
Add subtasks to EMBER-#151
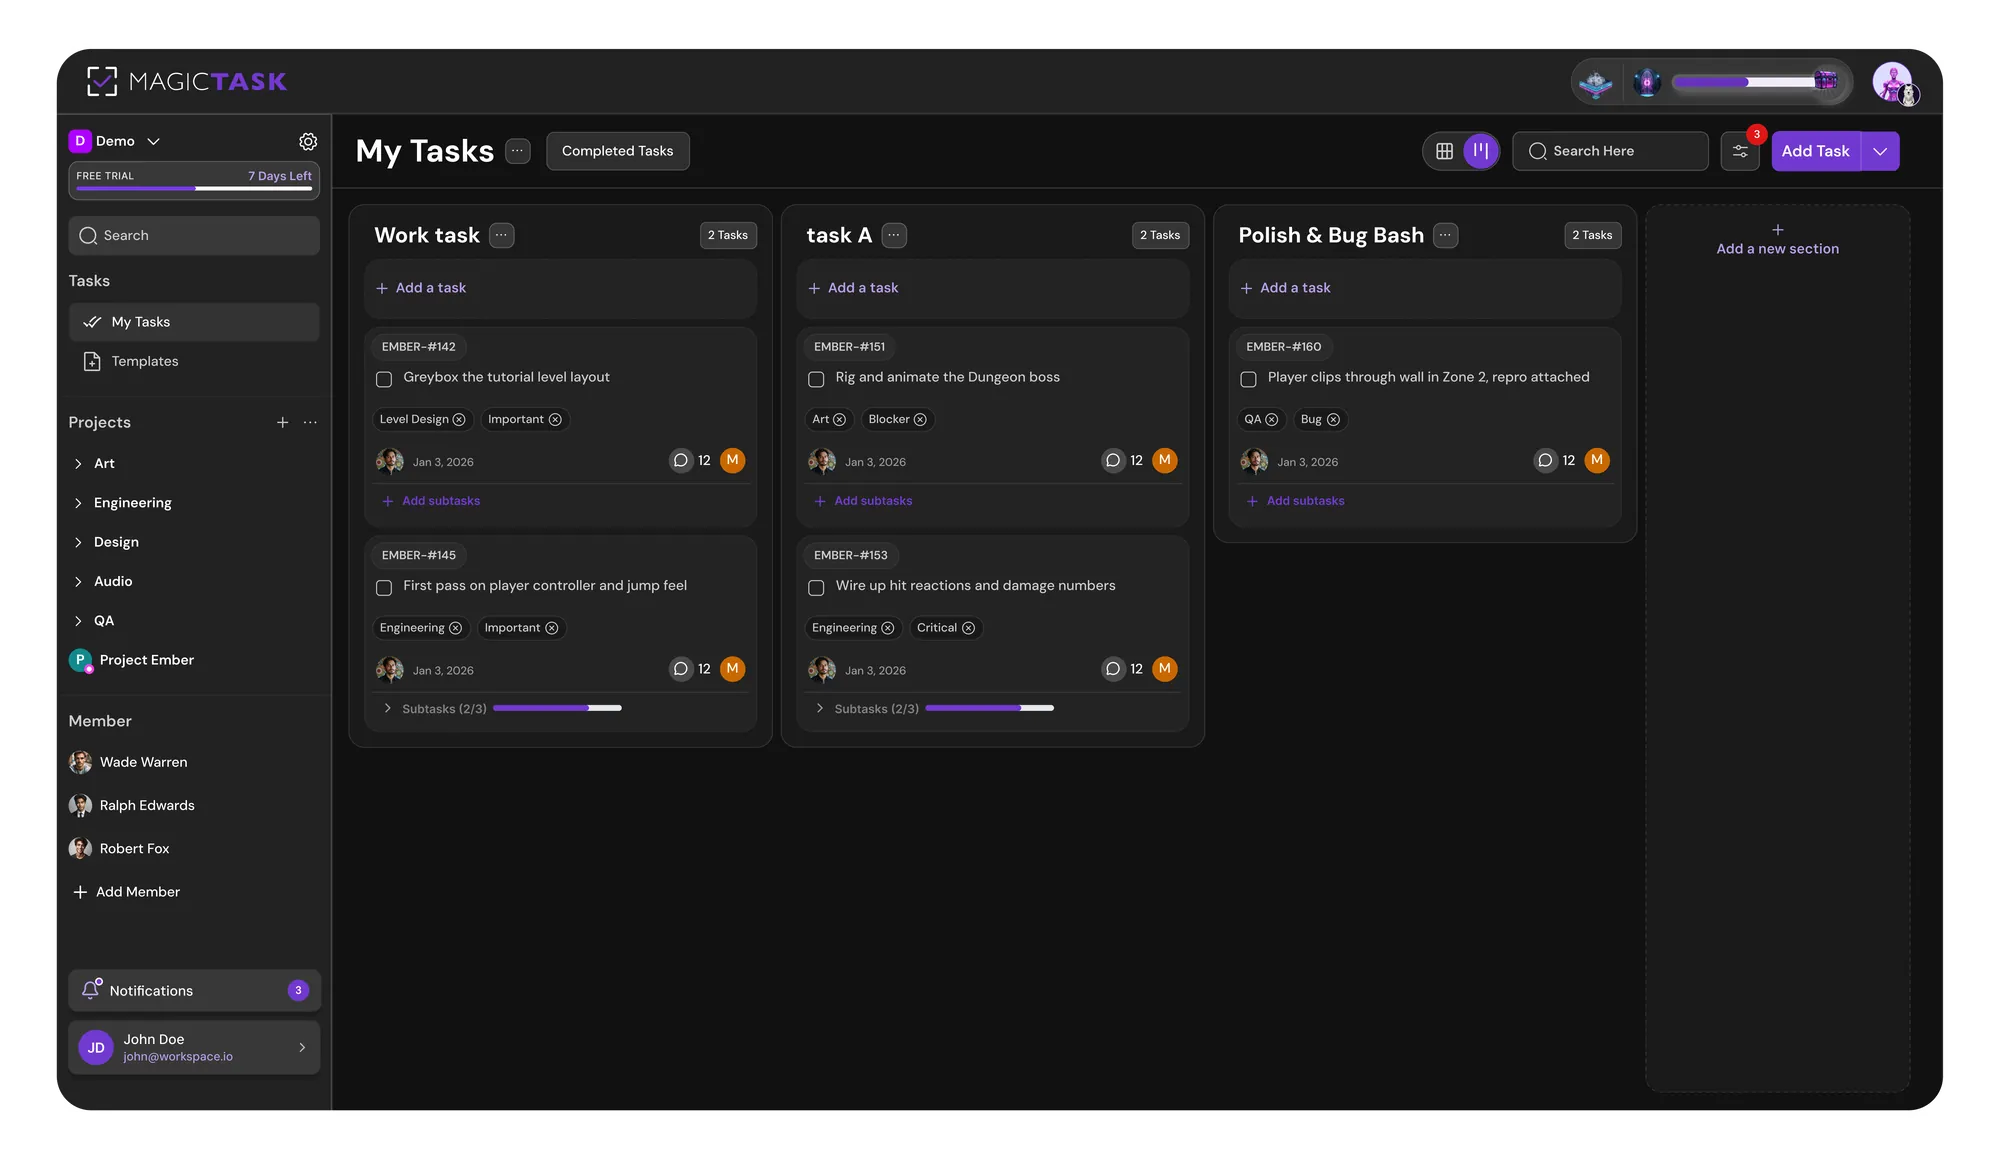(x=863, y=501)
